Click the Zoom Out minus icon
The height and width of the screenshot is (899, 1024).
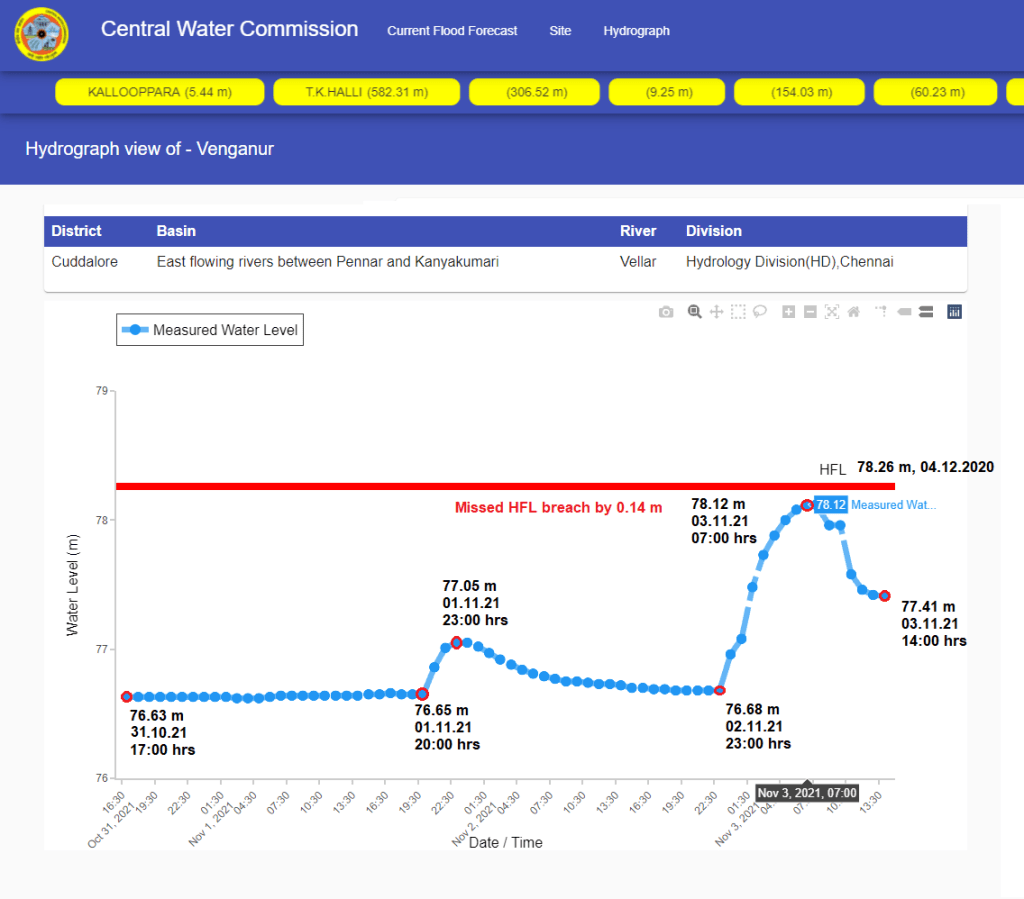(x=810, y=312)
